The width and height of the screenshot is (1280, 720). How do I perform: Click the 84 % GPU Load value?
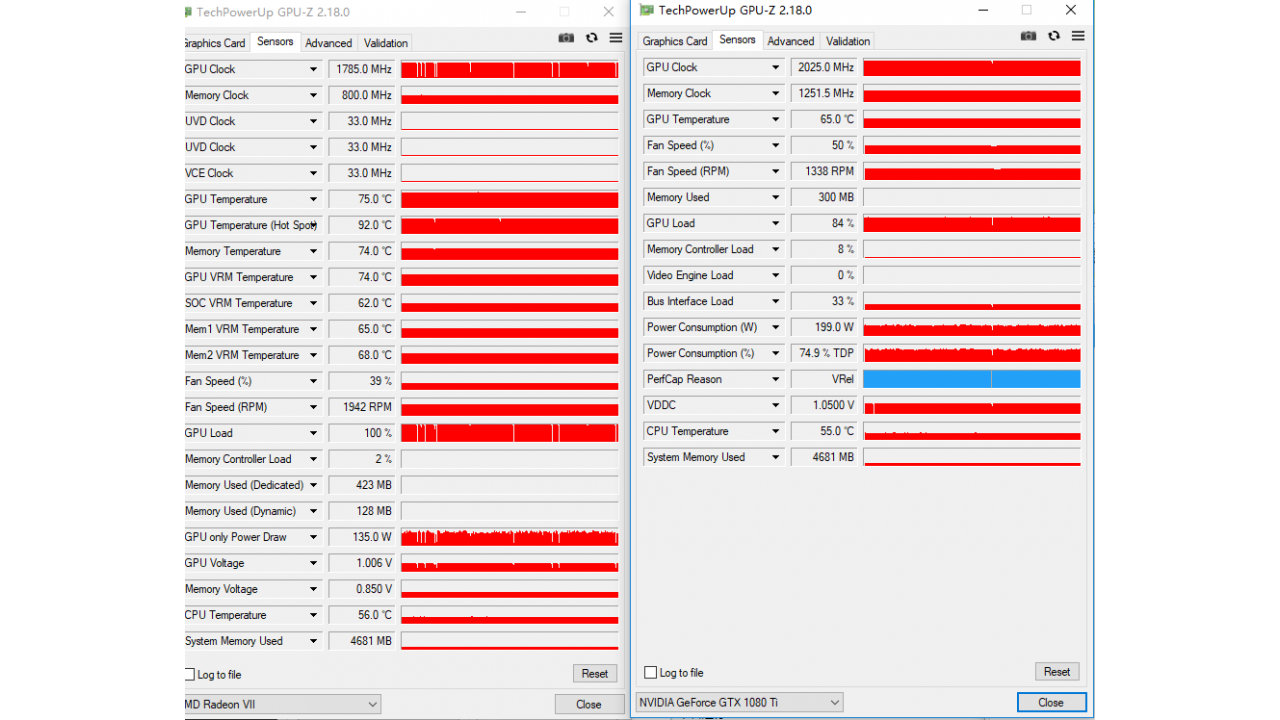click(823, 223)
